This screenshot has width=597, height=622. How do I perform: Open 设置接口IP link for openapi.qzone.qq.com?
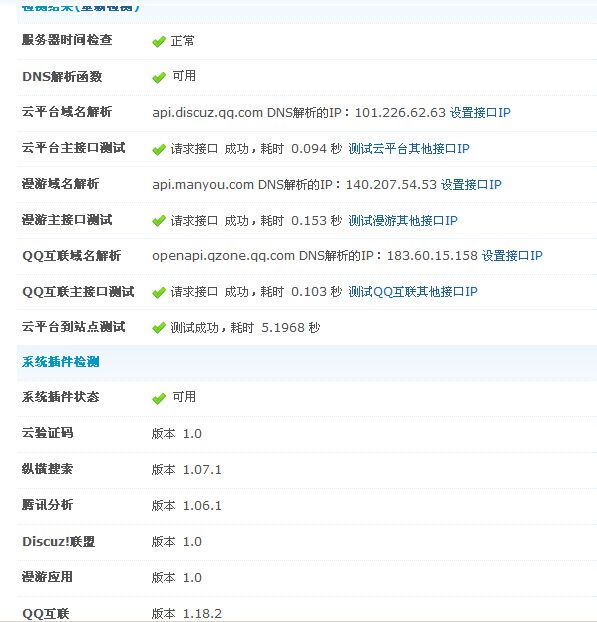[x=512, y=255]
